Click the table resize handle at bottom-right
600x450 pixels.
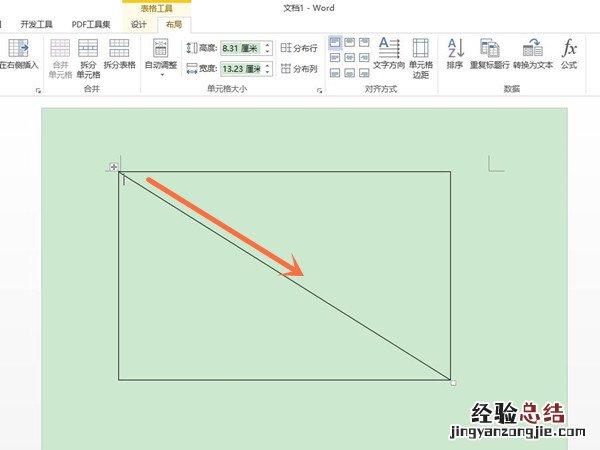point(453,383)
